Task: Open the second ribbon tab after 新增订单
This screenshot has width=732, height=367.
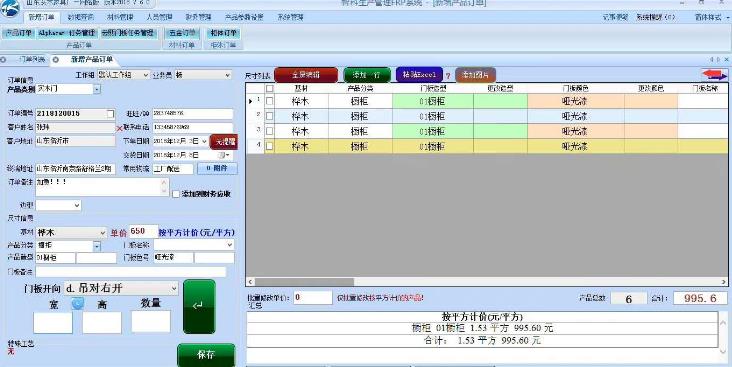Action: tap(80, 17)
